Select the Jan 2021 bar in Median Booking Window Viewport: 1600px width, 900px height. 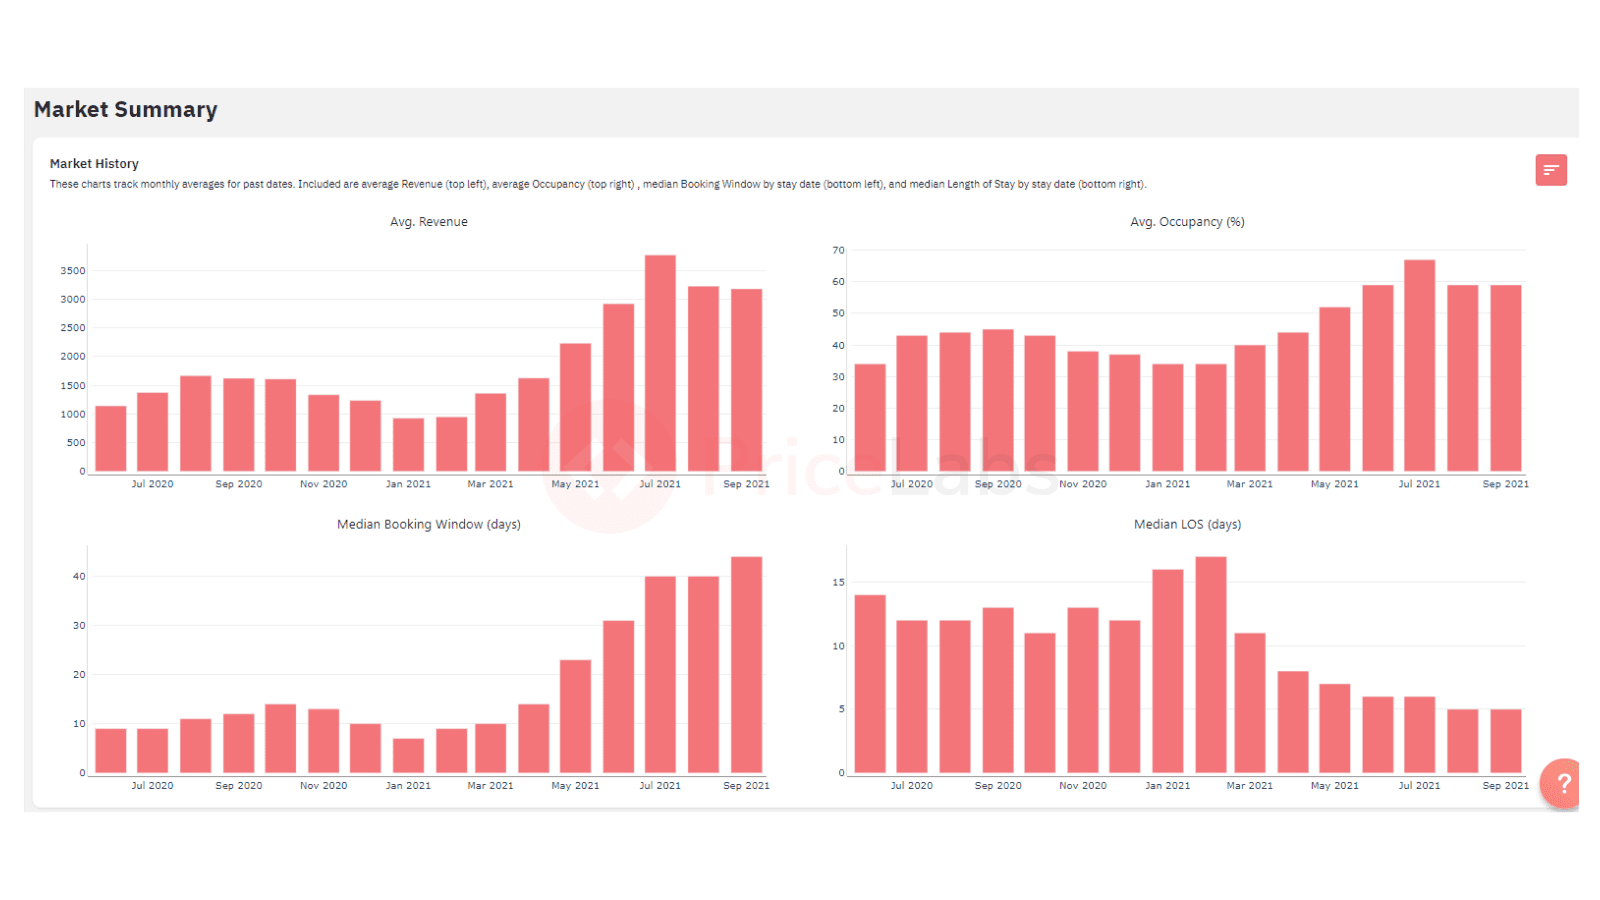(x=408, y=756)
